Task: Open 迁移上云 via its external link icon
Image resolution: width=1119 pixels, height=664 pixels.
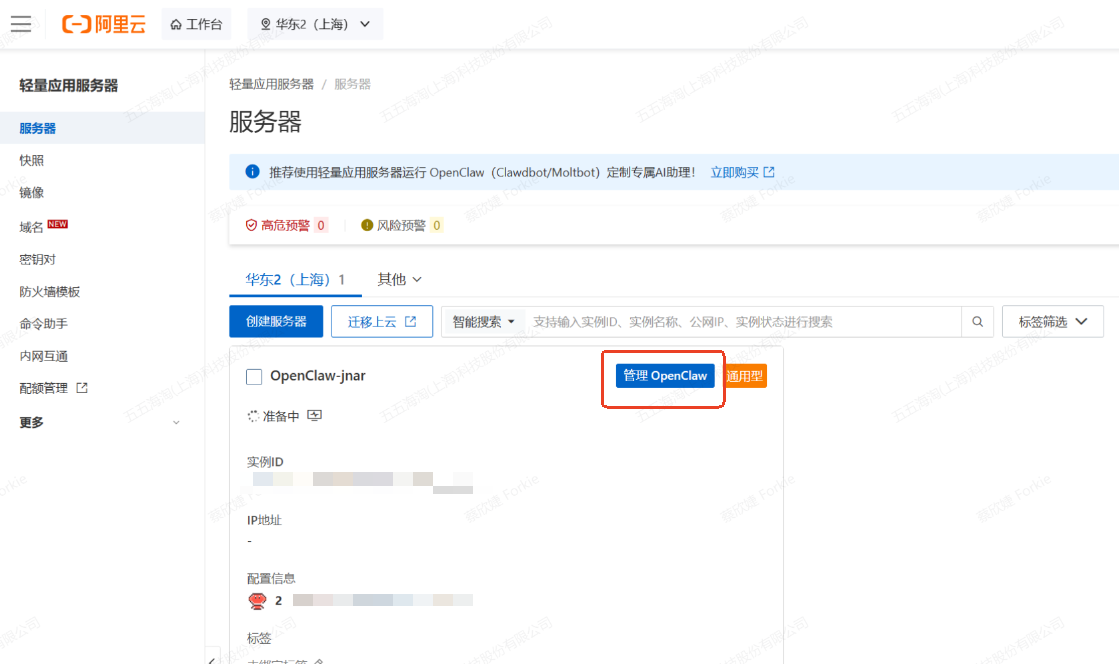Action: click(x=413, y=321)
